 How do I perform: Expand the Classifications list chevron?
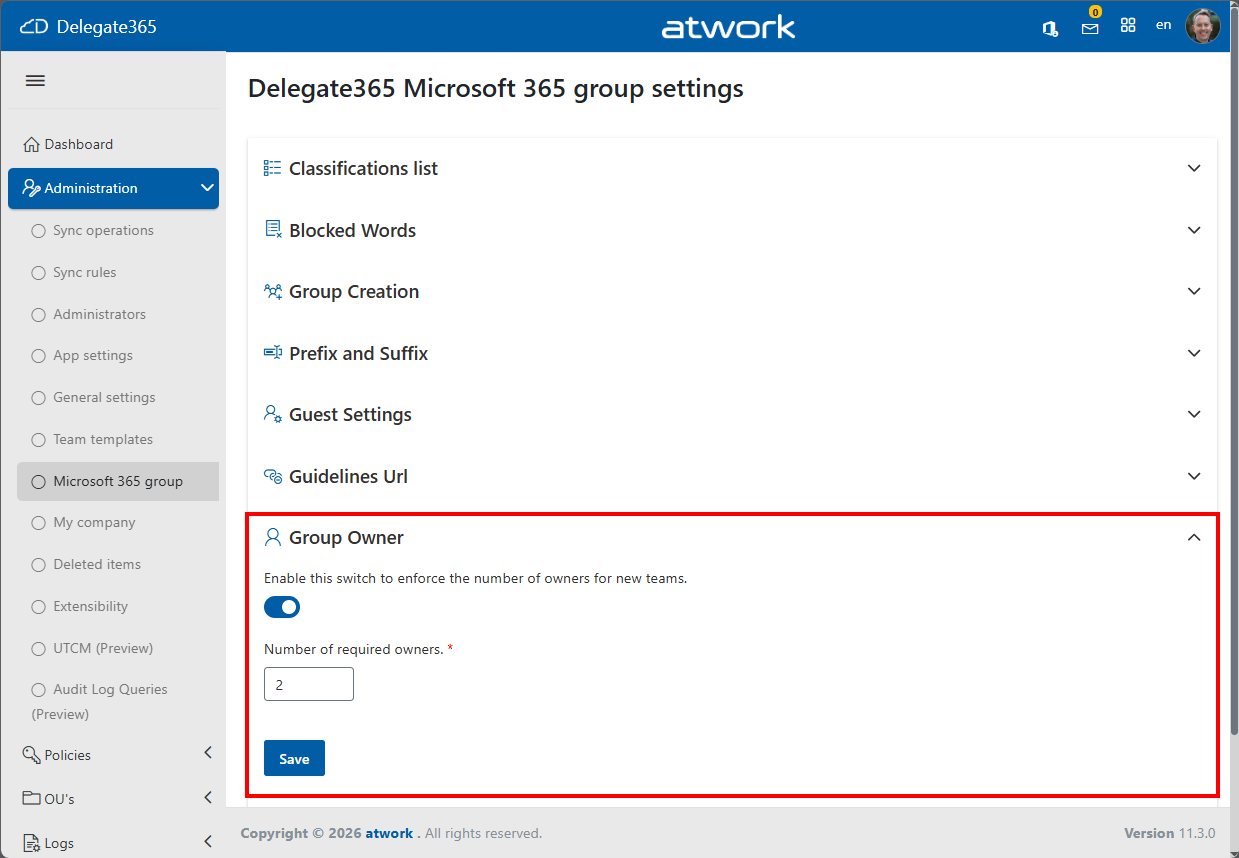pyautogui.click(x=1194, y=168)
